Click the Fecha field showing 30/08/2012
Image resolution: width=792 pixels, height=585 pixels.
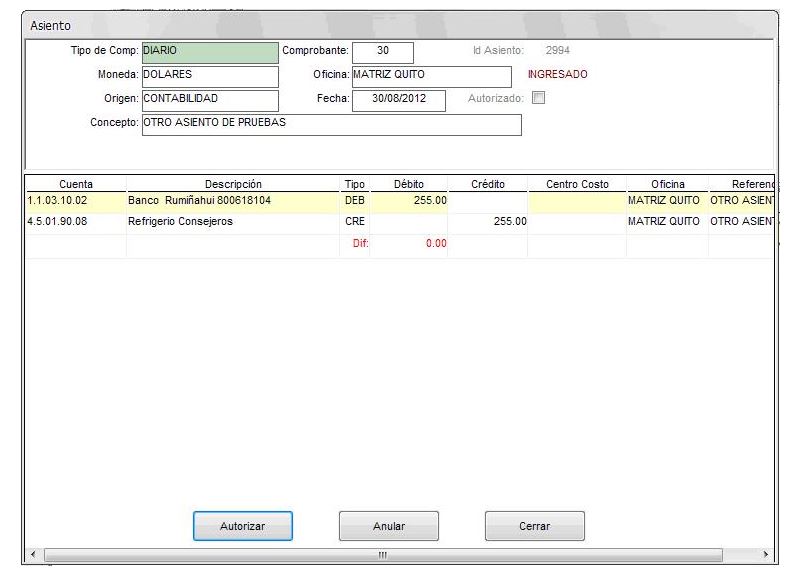click(399, 101)
